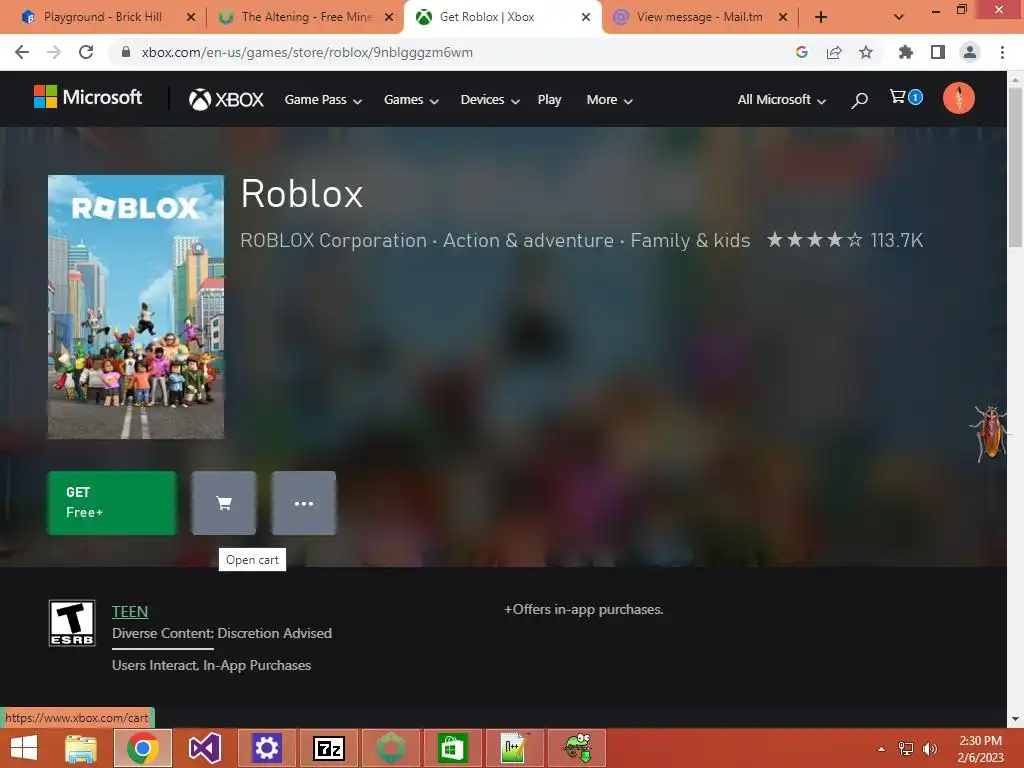Expand the Devices dropdown menu
Screen dimensions: 1024x768
point(490,100)
